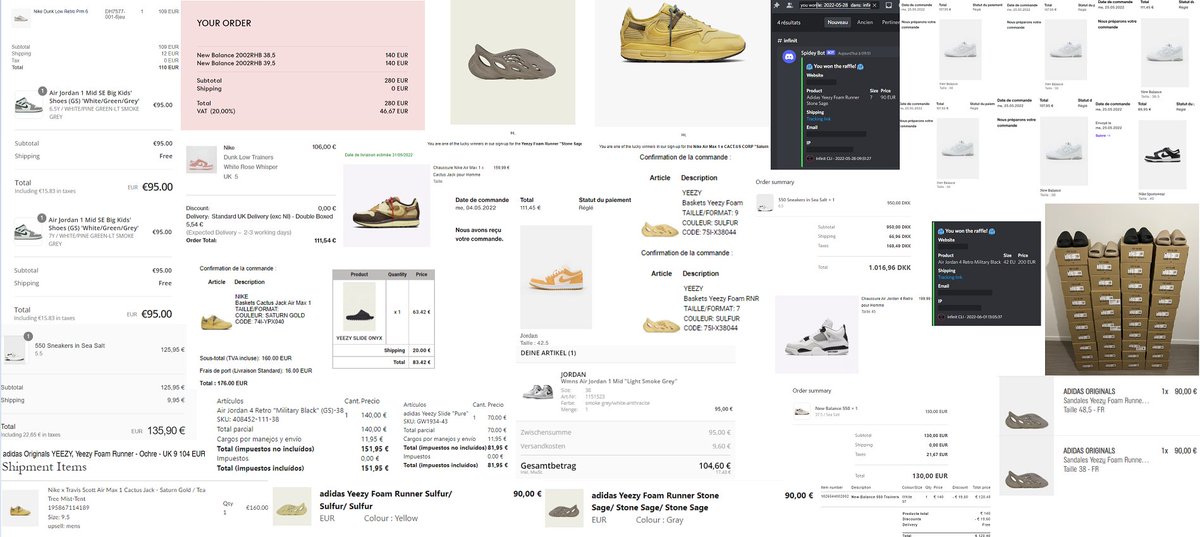Click adidas Yeezy Slide "Pure" article
1200x537 pixels.
[434, 412]
